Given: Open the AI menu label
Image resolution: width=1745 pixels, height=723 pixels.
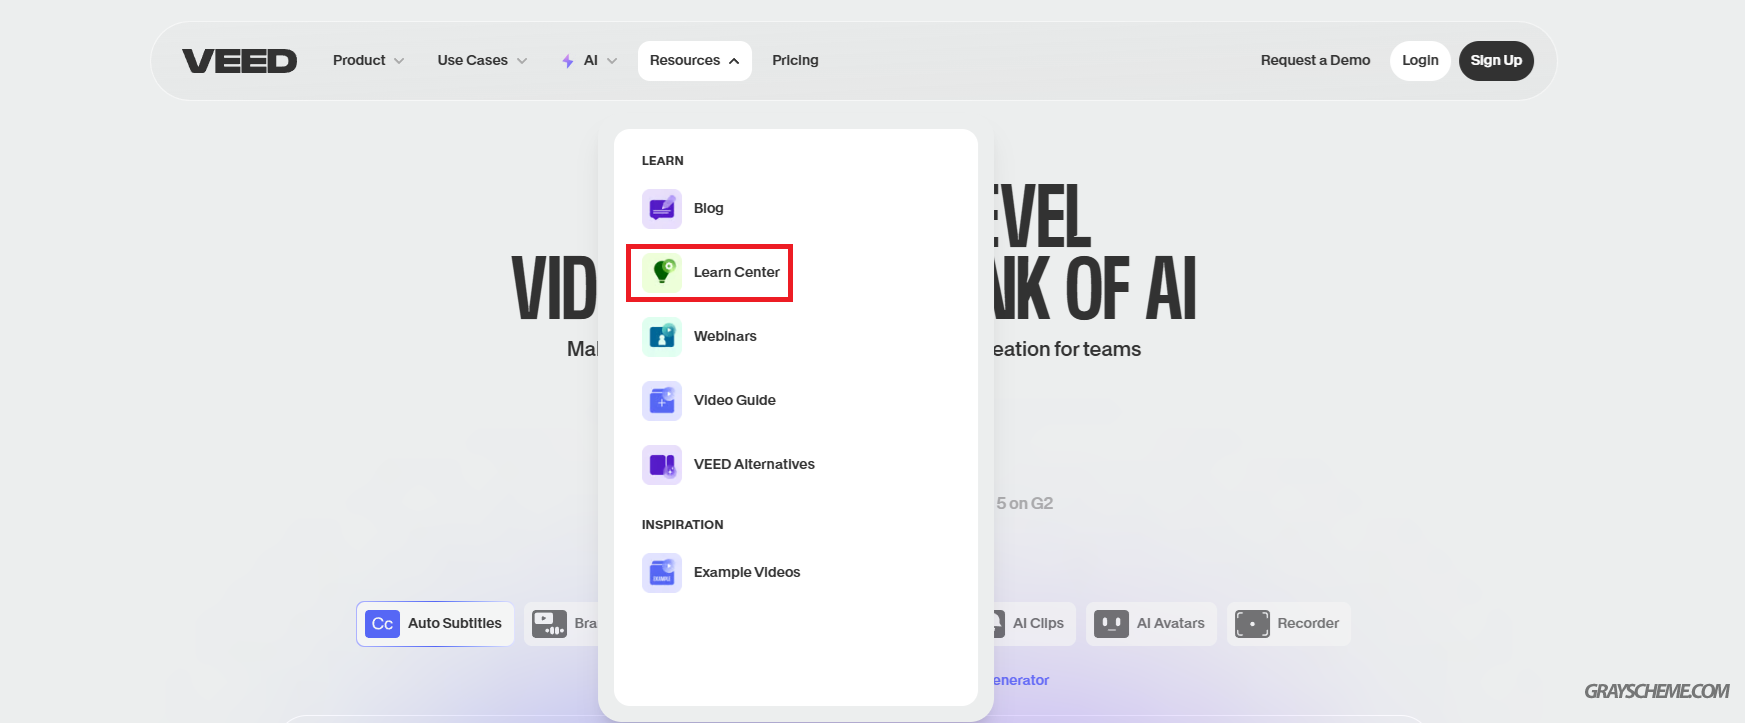Looking at the screenshot, I should [x=590, y=60].
